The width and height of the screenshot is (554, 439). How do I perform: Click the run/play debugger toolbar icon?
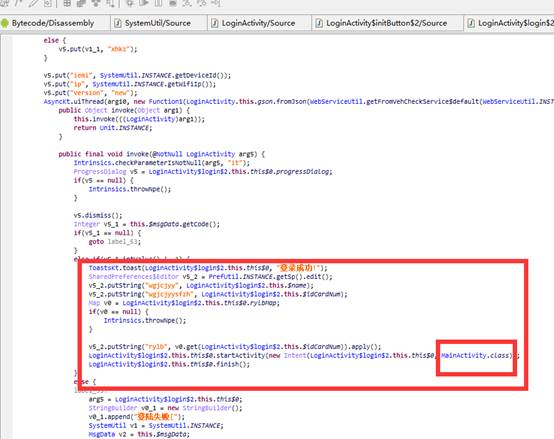click(x=143, y=3)
